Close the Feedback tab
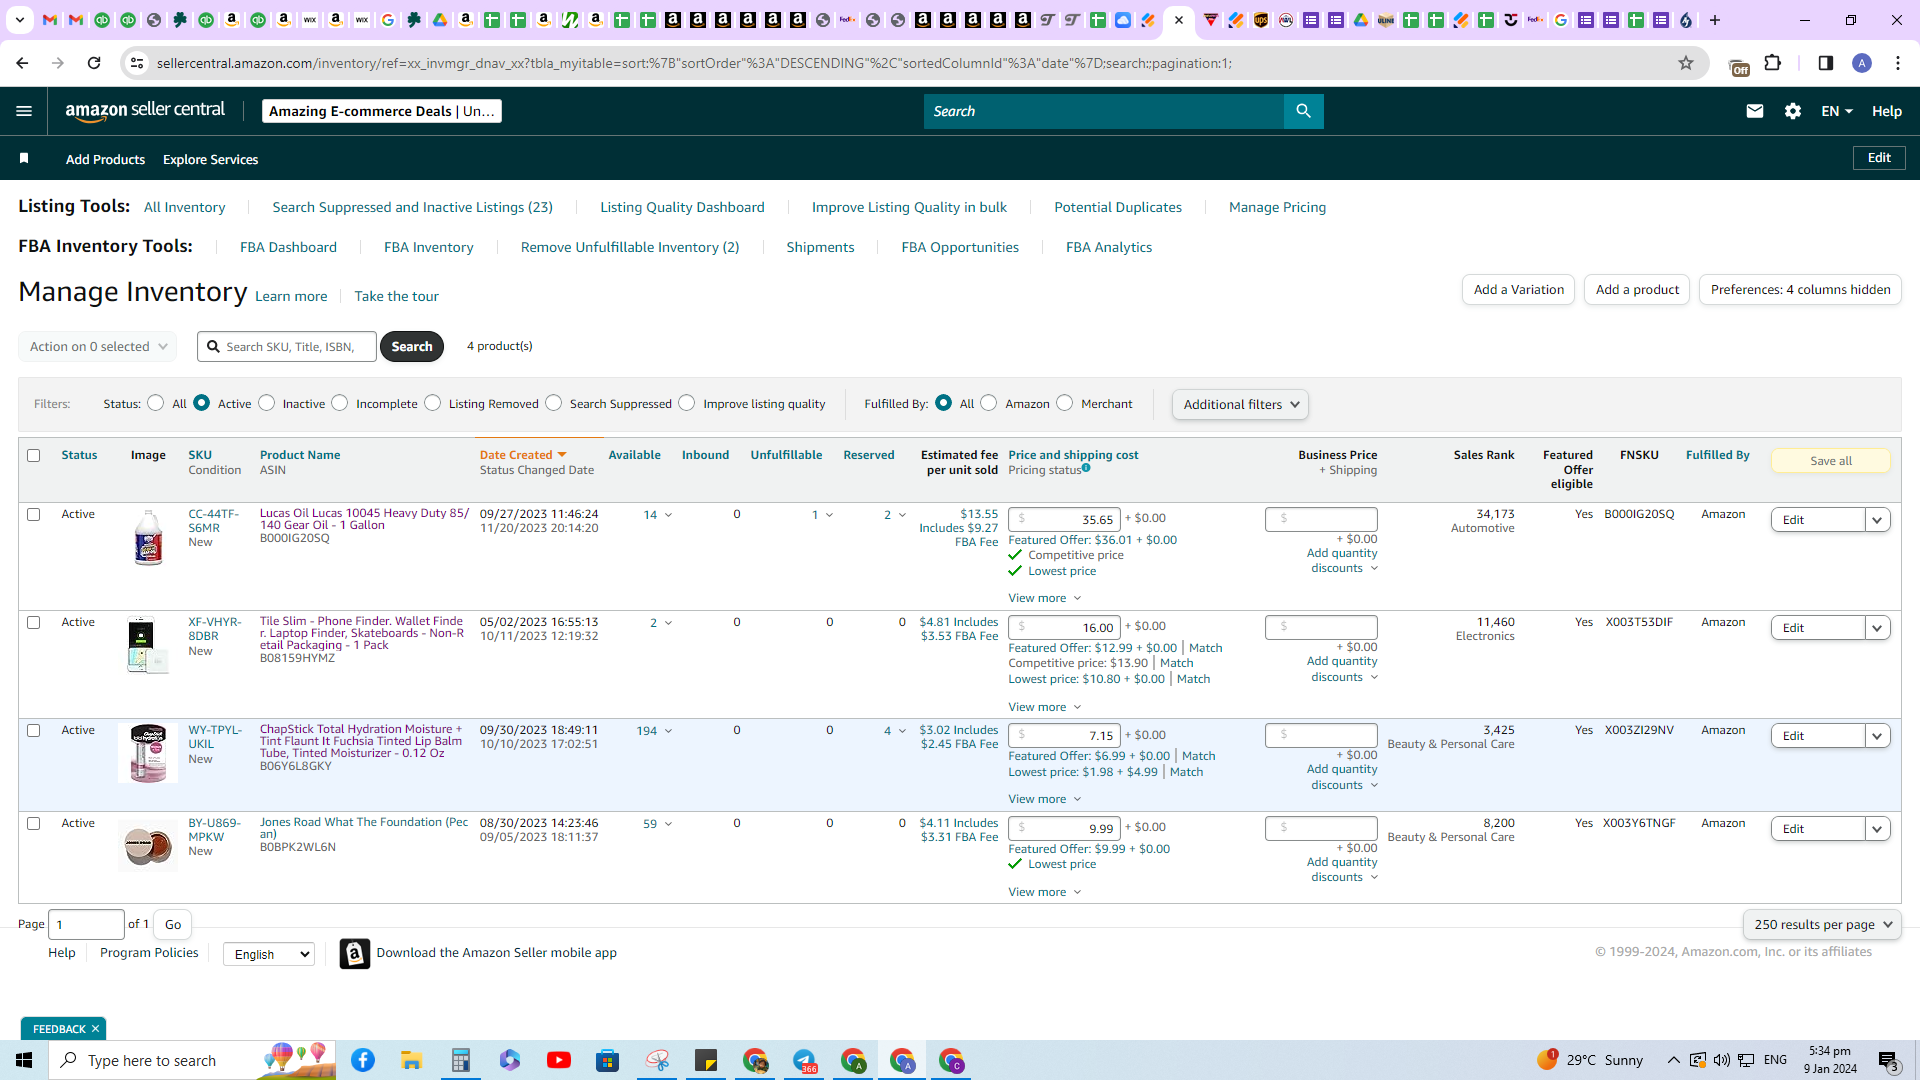 [x=95, y=1029]
